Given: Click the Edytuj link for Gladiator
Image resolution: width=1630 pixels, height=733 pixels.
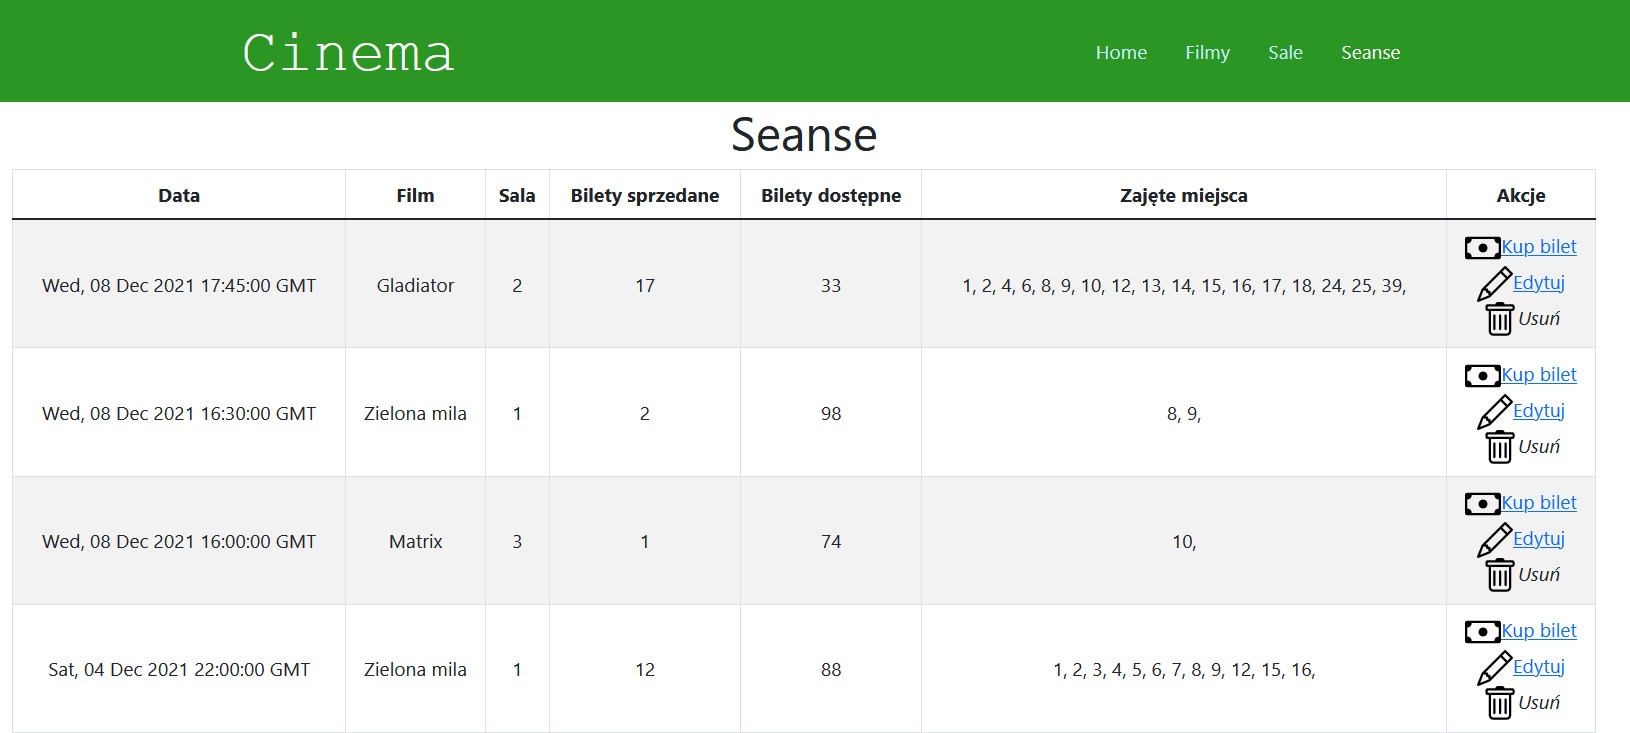Looking at the screenshot, I should [x=1539, y=282].
